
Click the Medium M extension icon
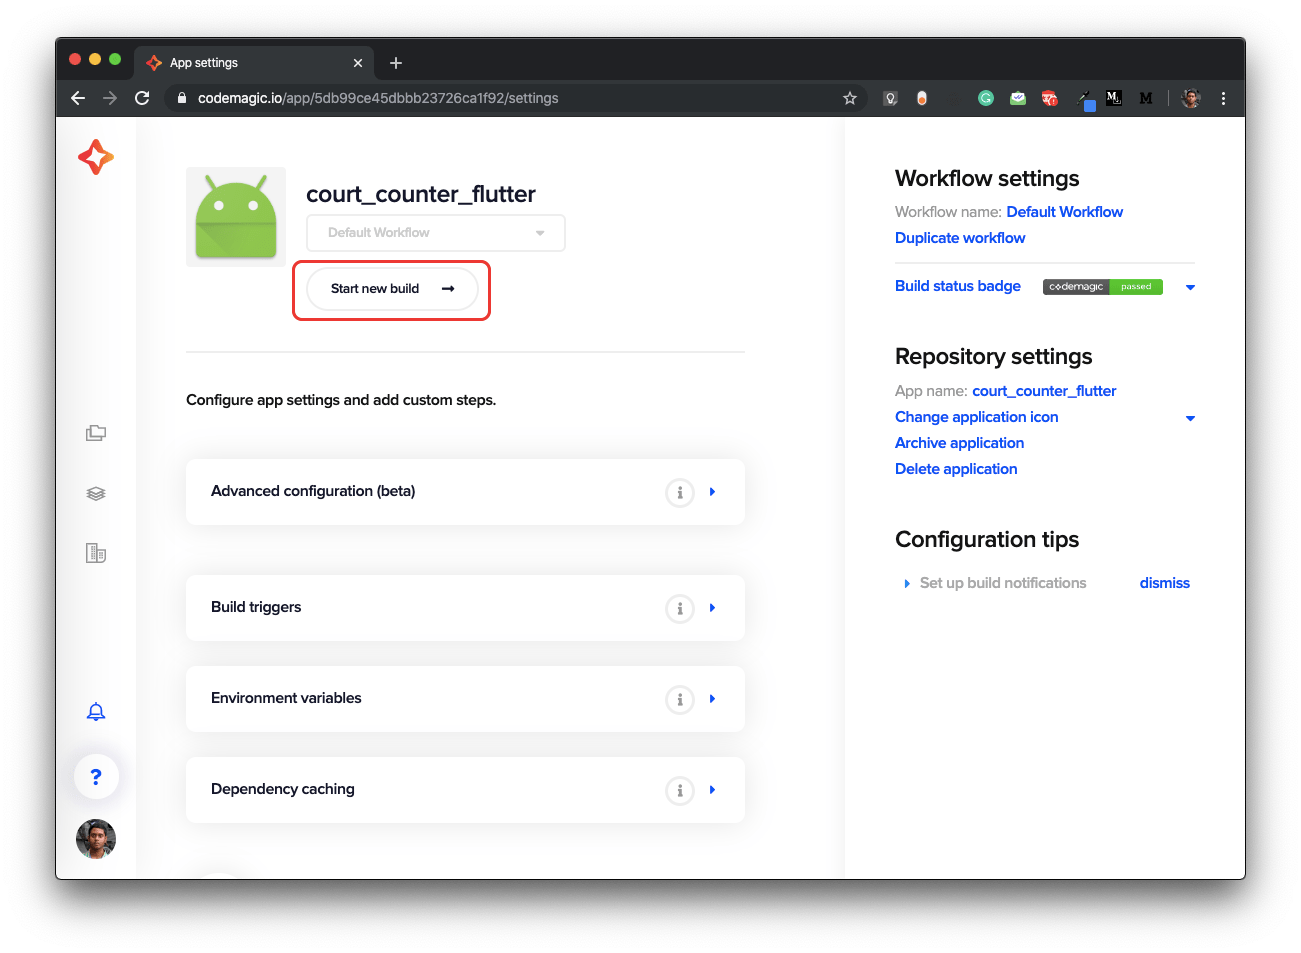1146,98
